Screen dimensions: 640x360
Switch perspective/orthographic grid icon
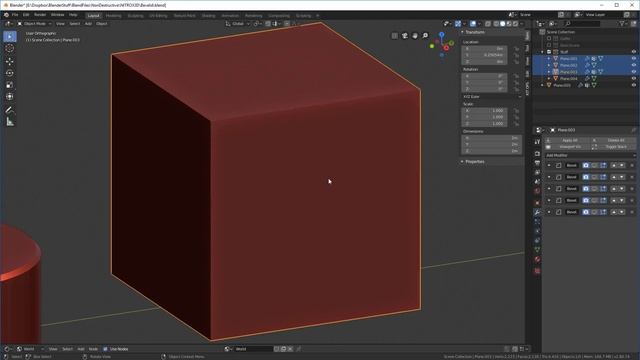[395, 36]
